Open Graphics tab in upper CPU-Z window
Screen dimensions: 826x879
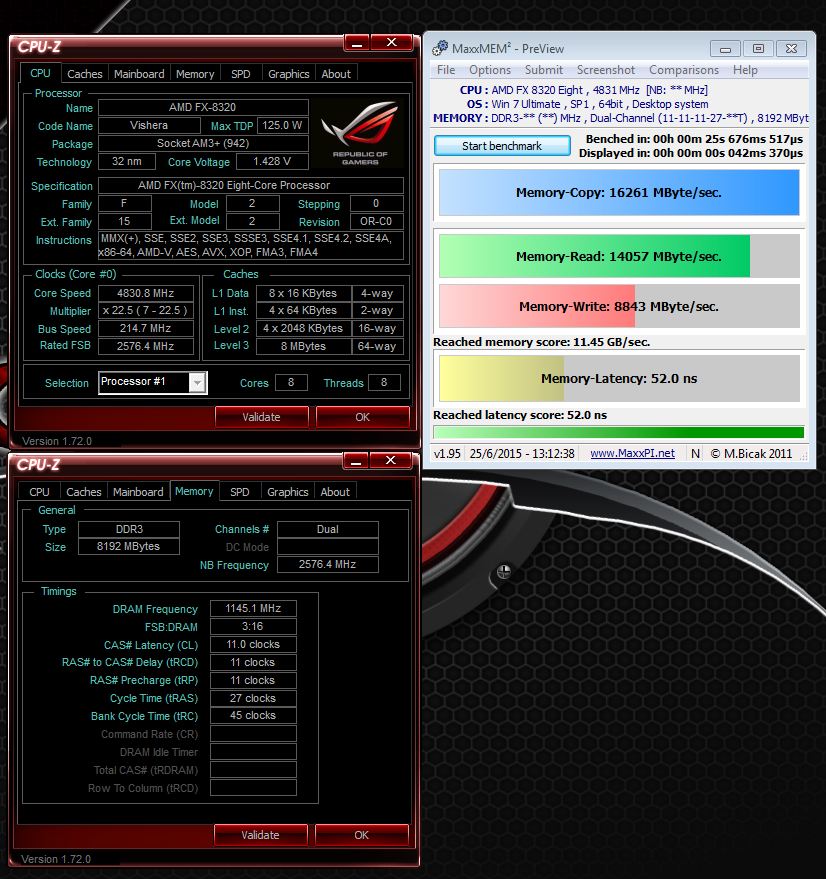point(288,74)
